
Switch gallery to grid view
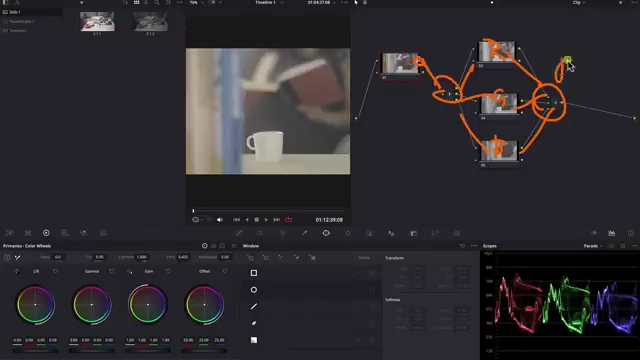coord(136,2)
